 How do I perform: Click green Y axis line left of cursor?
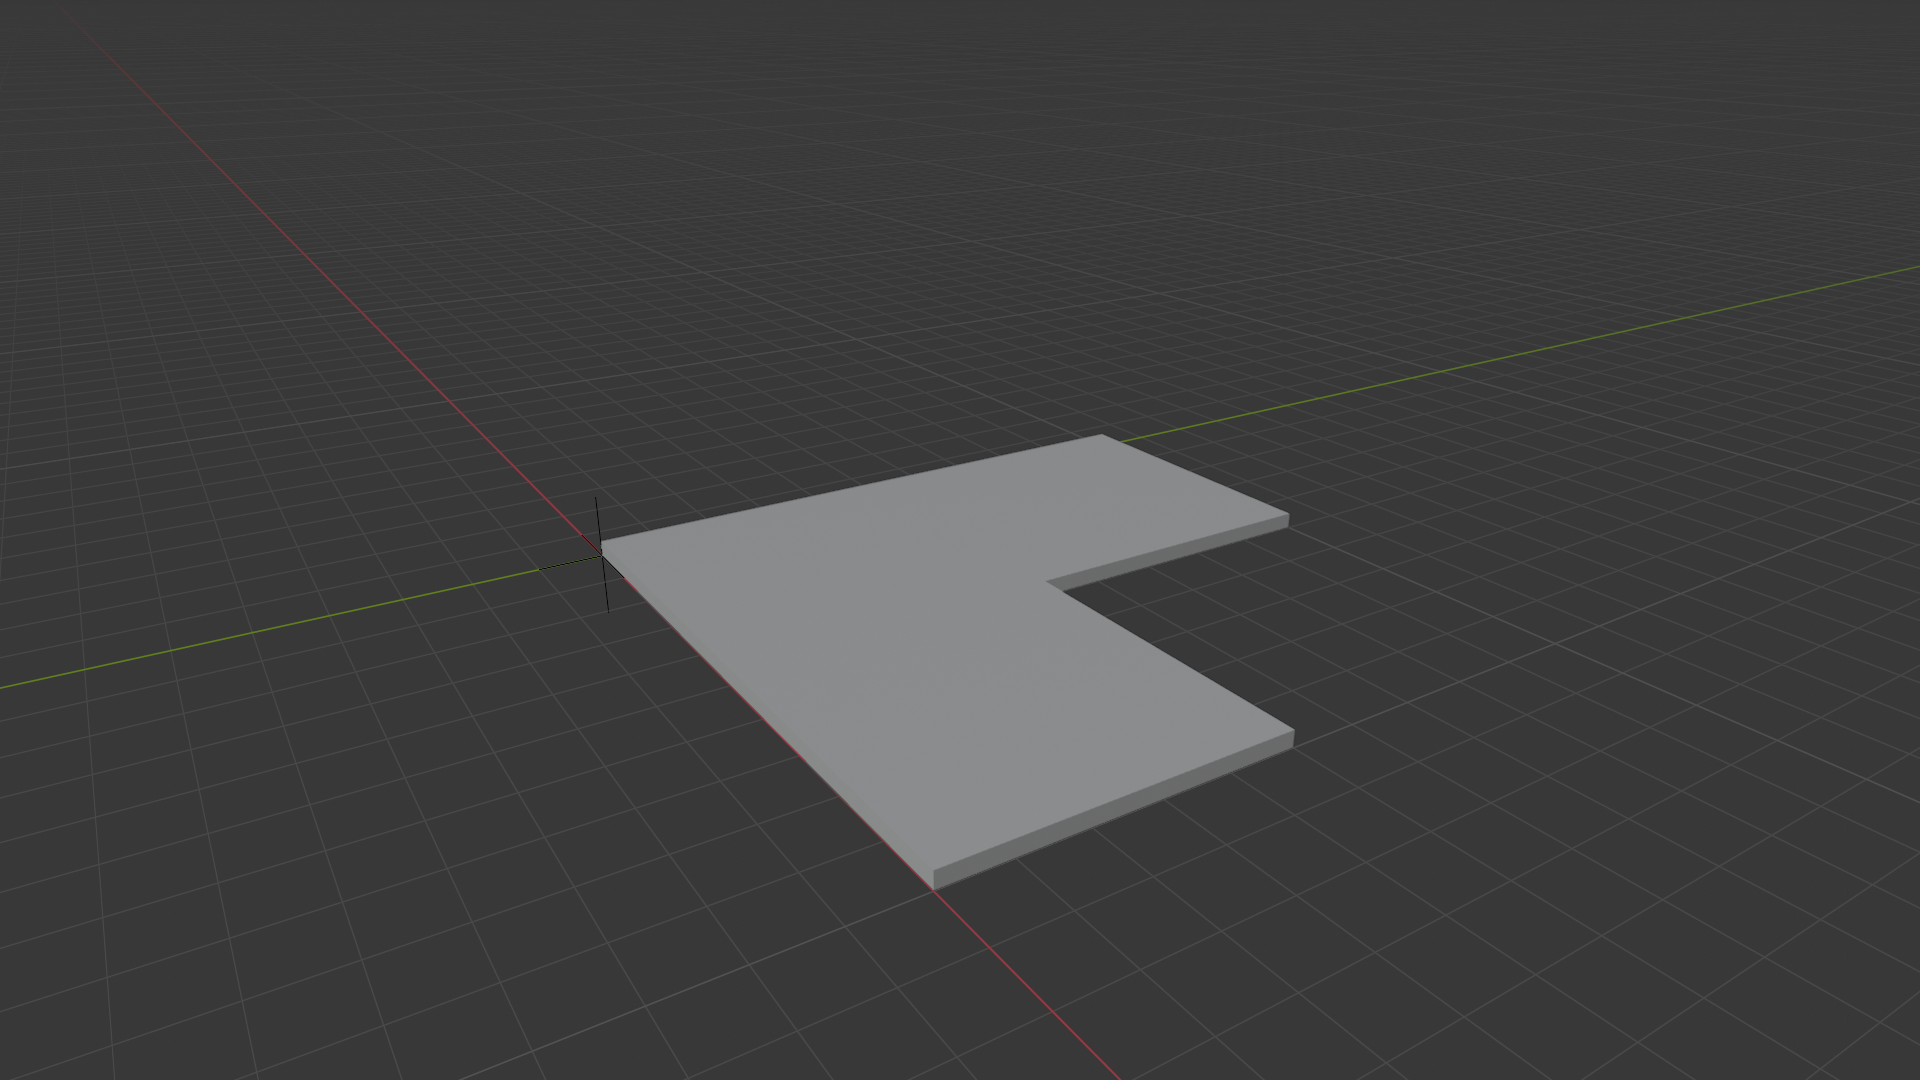click(x=300, y=623)
